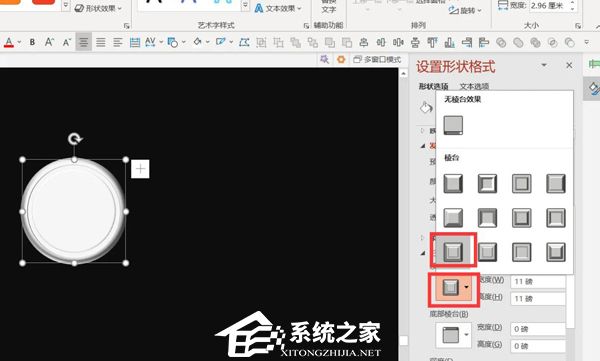Click the AV character spacing icon
Image resolution: width=600 pixels, height=361 pixels.
150,42
